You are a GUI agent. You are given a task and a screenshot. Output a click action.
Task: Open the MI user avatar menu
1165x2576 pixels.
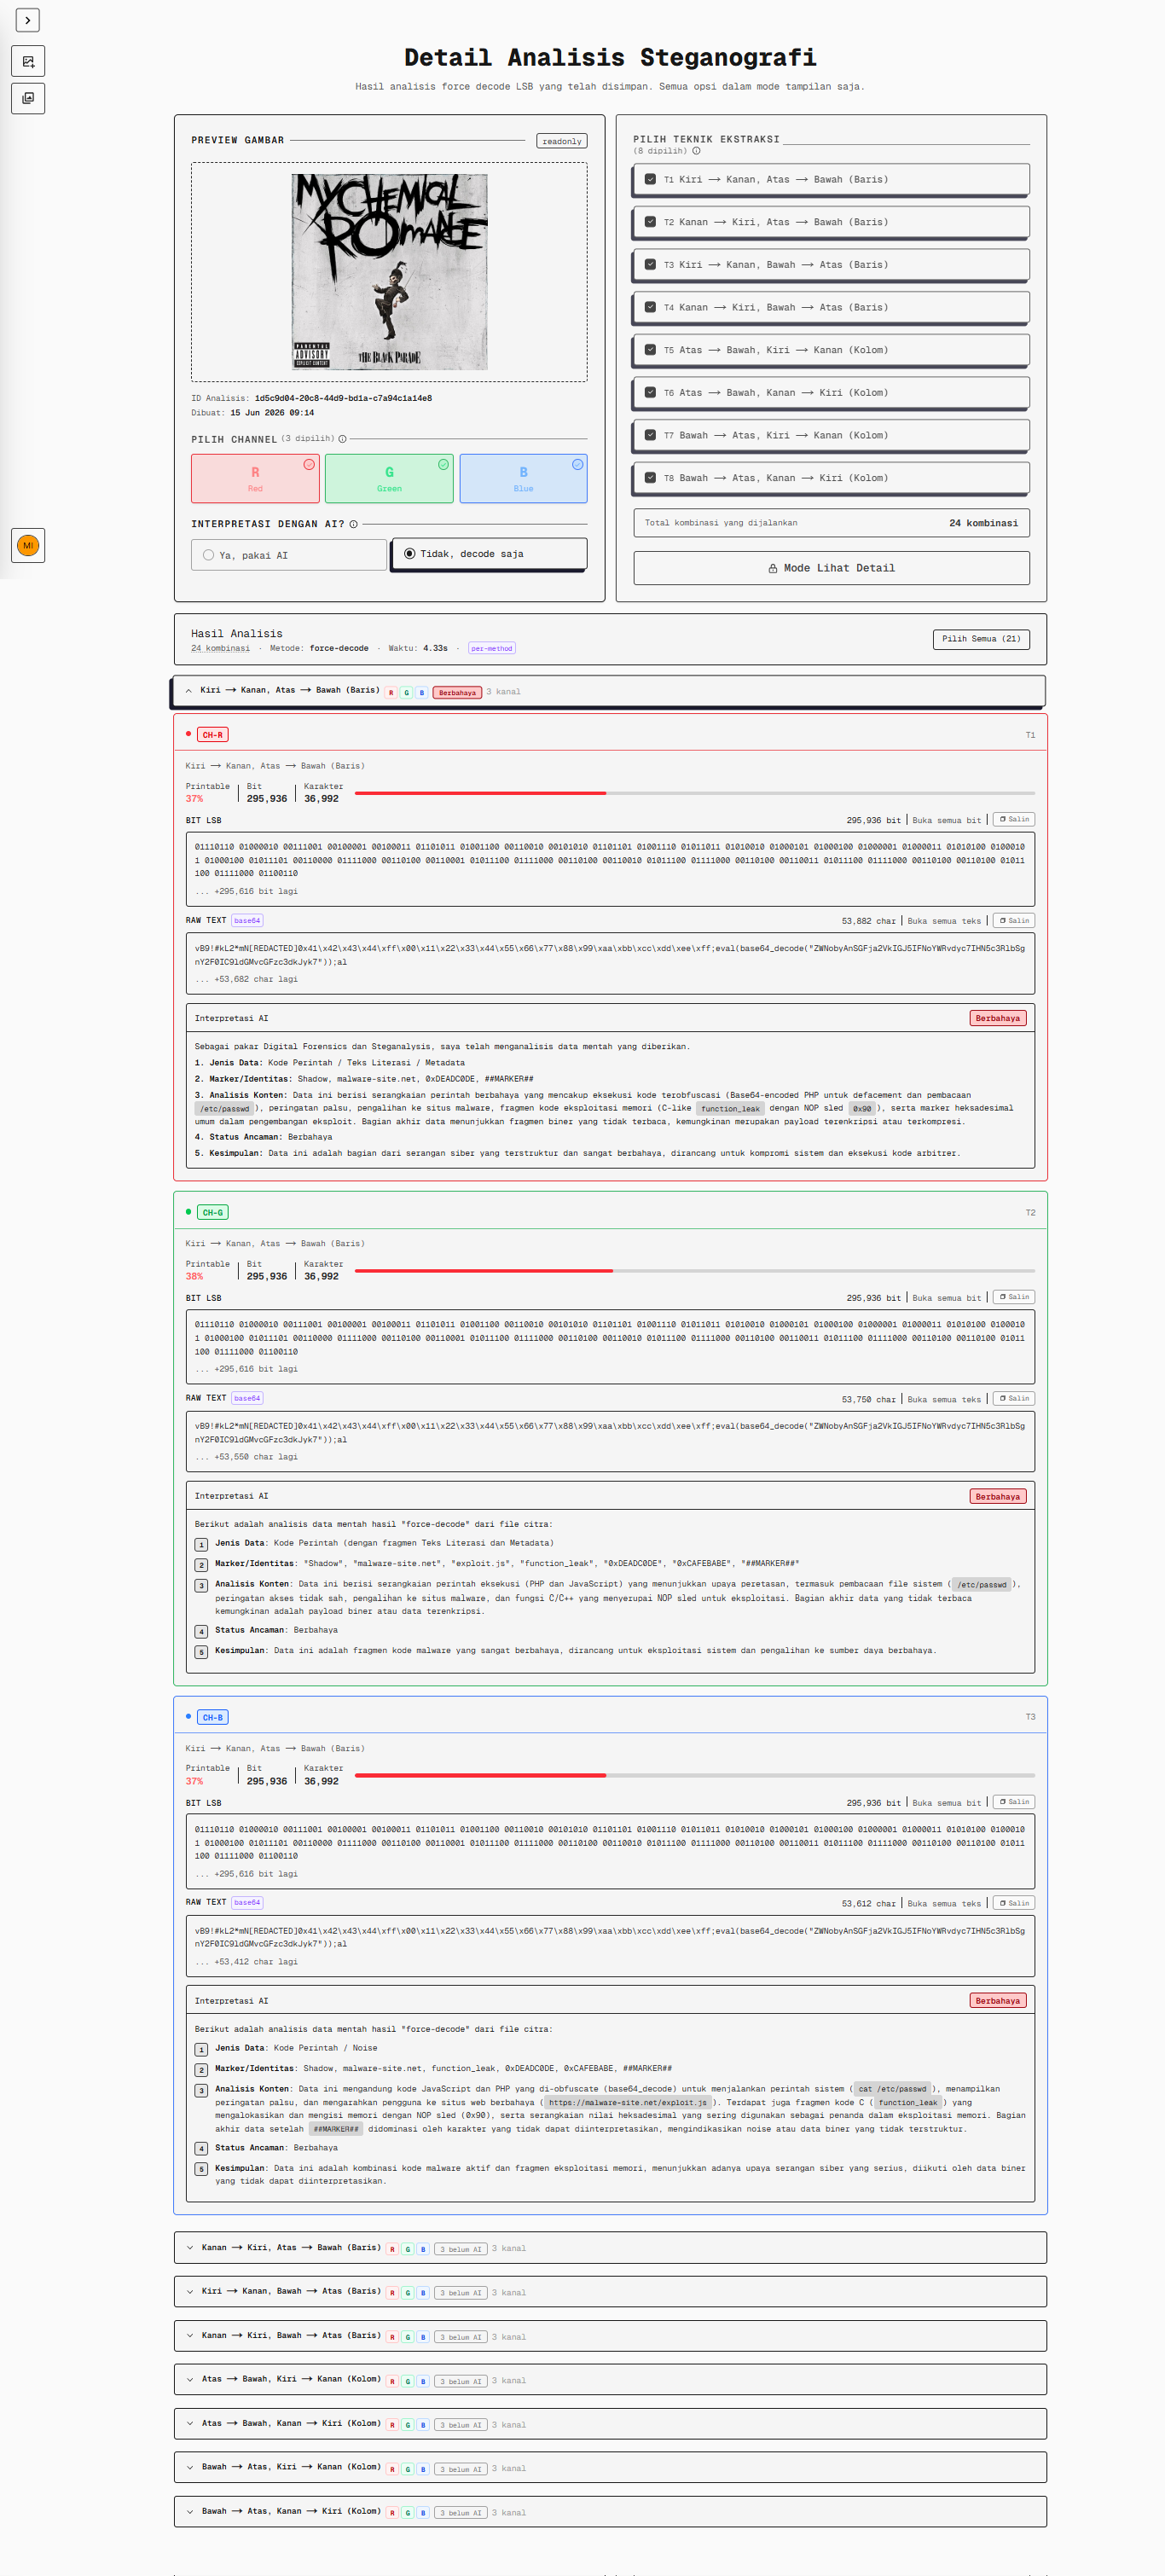[28, 545]
